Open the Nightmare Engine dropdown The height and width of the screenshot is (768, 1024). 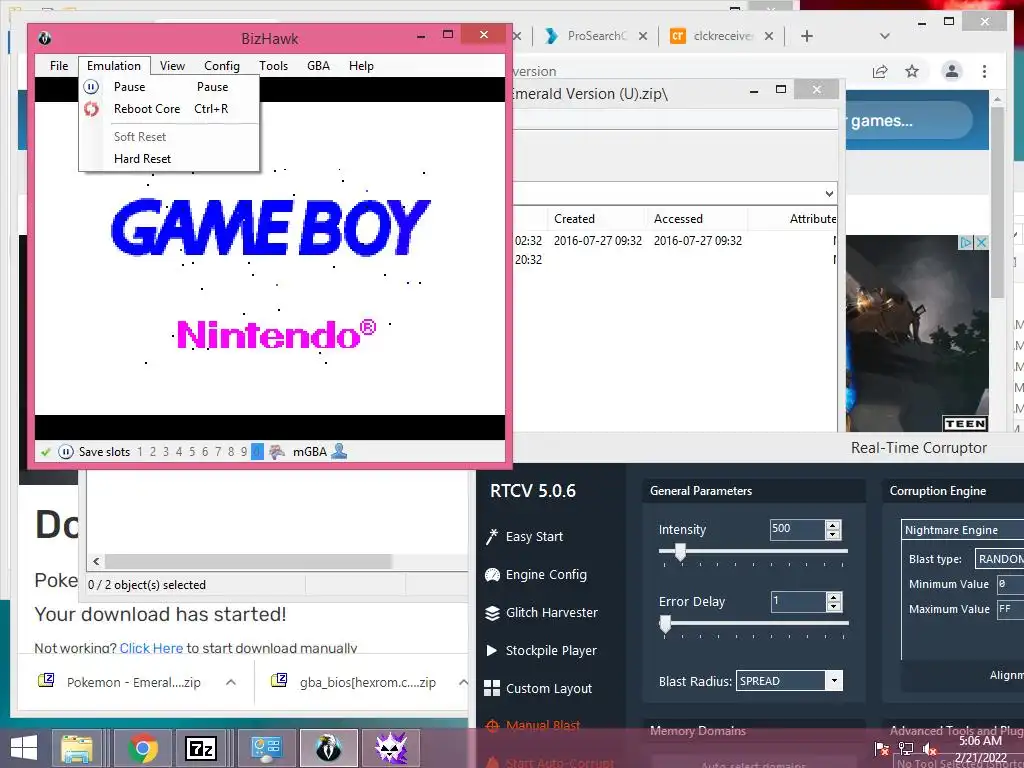pyautogui.click(x=962, y=530)
